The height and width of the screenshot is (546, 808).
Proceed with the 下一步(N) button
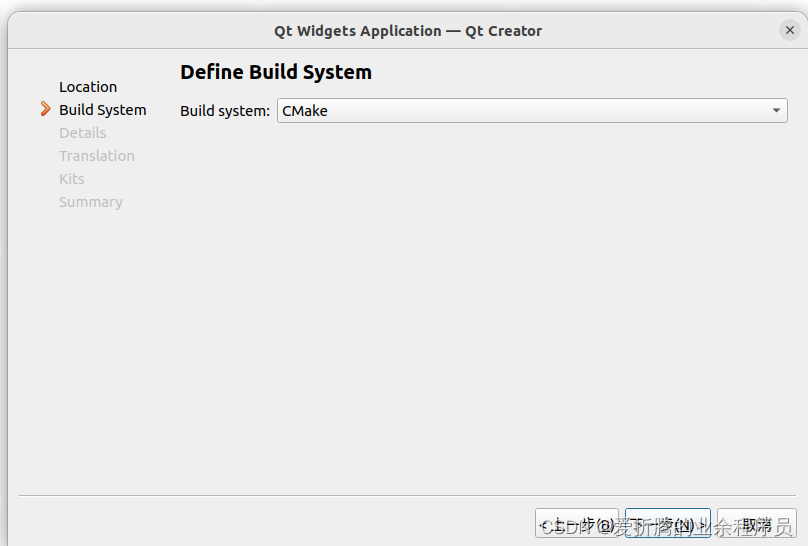click(x=668, y=523)
